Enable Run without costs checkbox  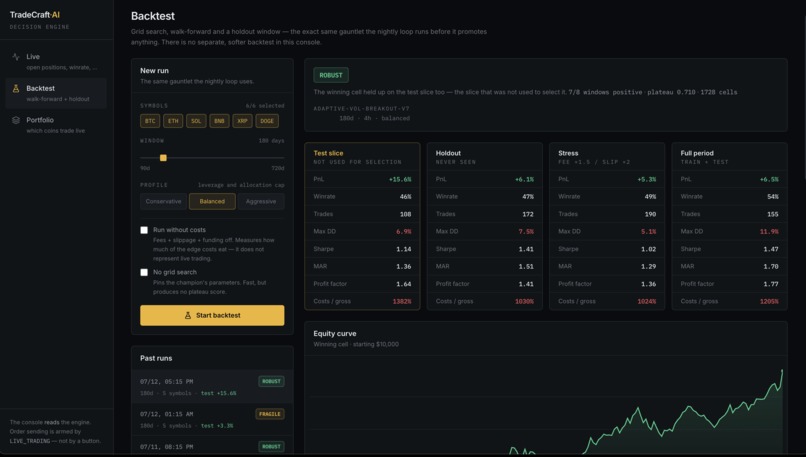point(144,230)
